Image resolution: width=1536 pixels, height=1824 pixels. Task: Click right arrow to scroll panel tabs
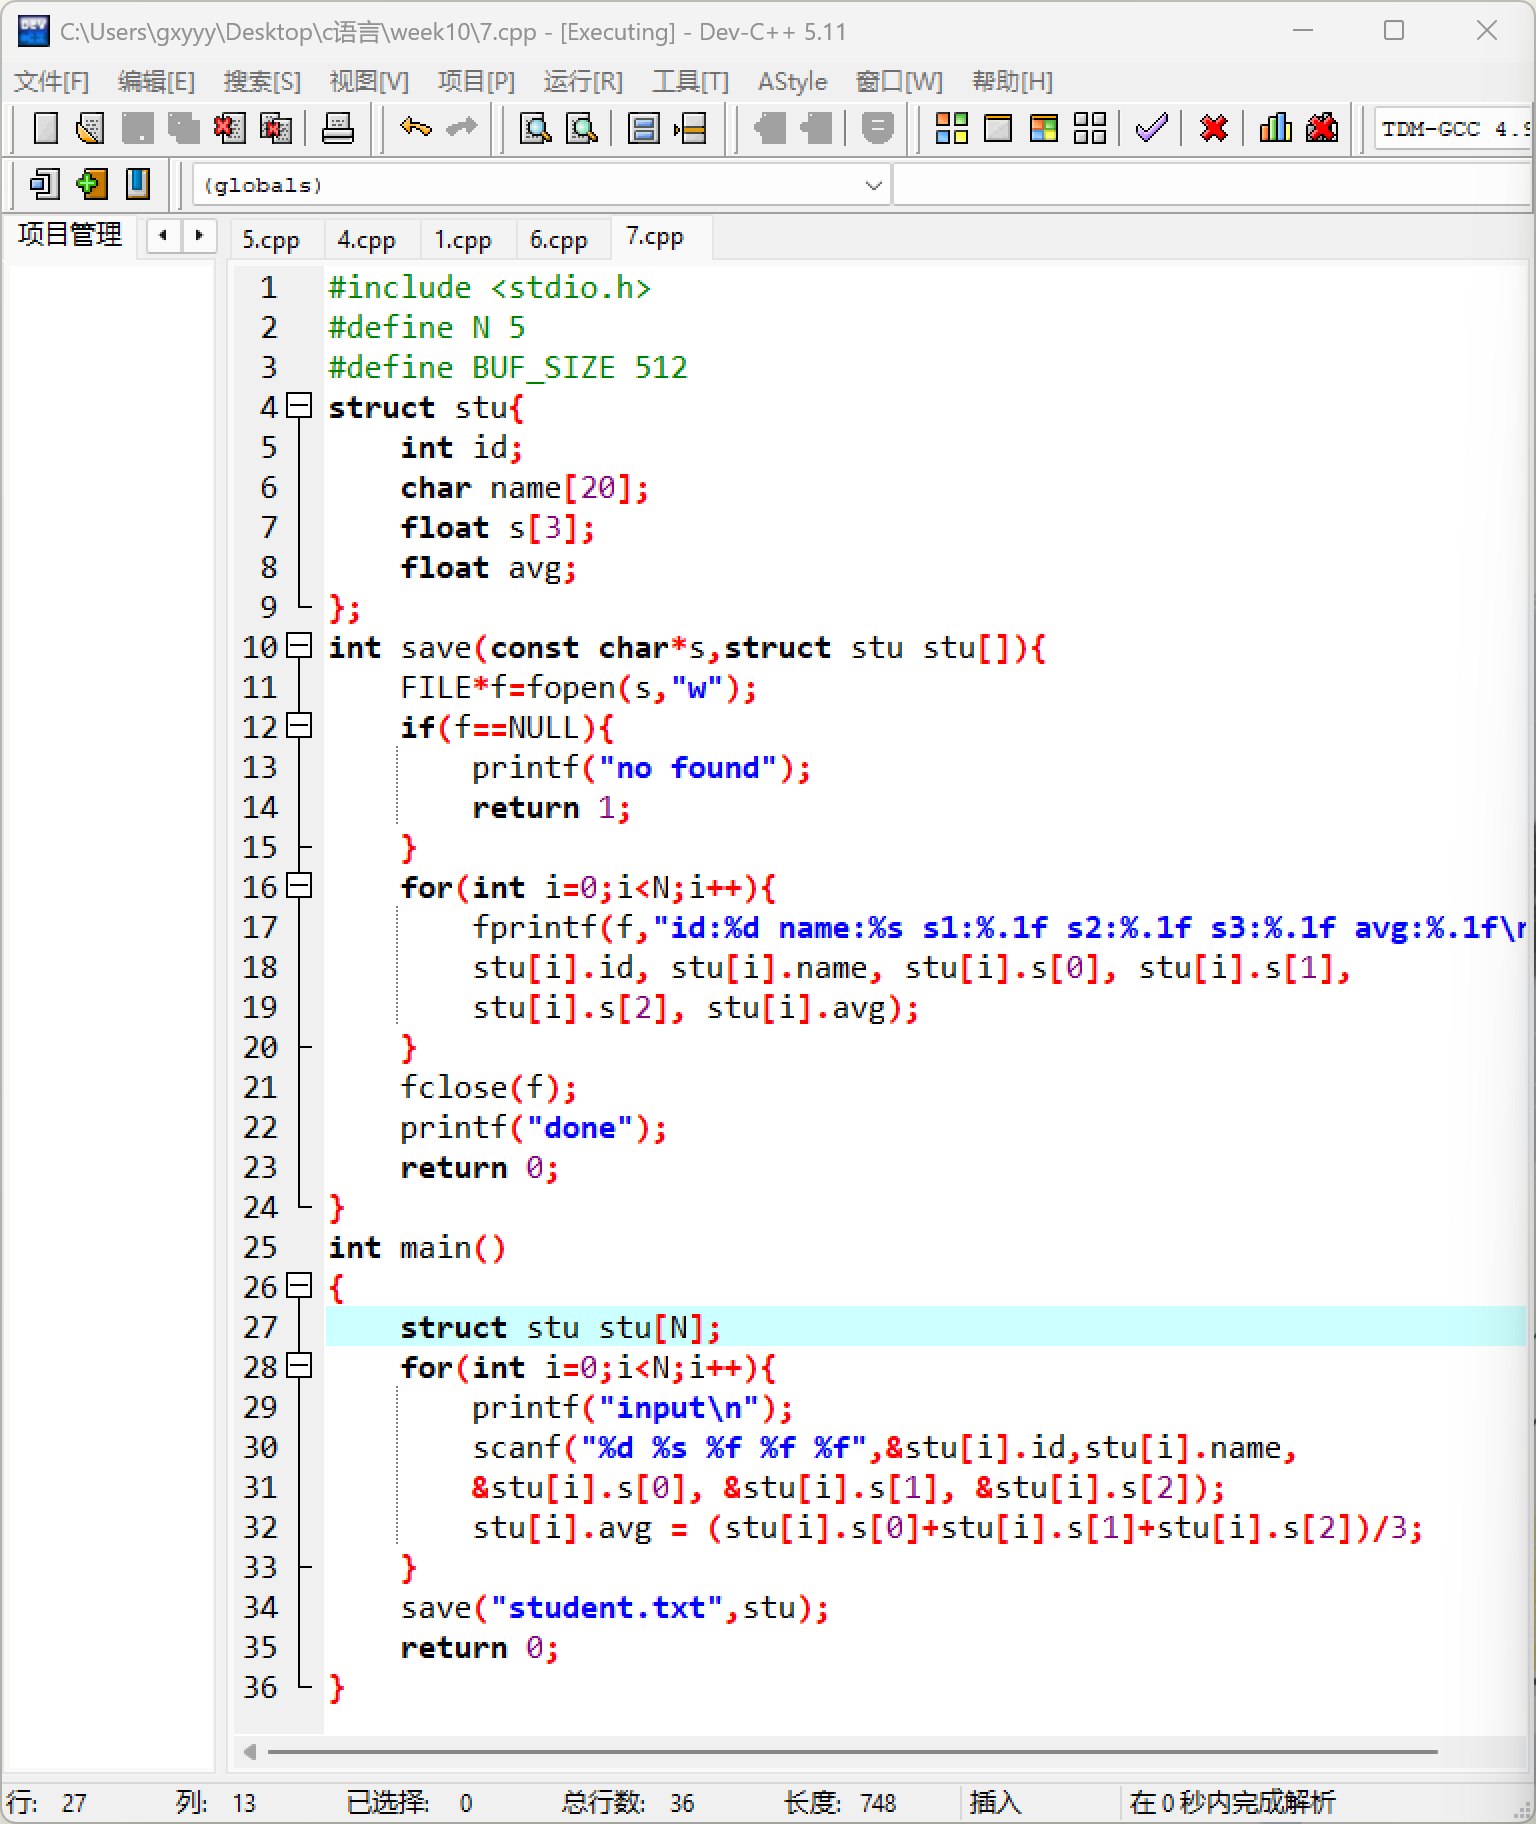point(199,236)
